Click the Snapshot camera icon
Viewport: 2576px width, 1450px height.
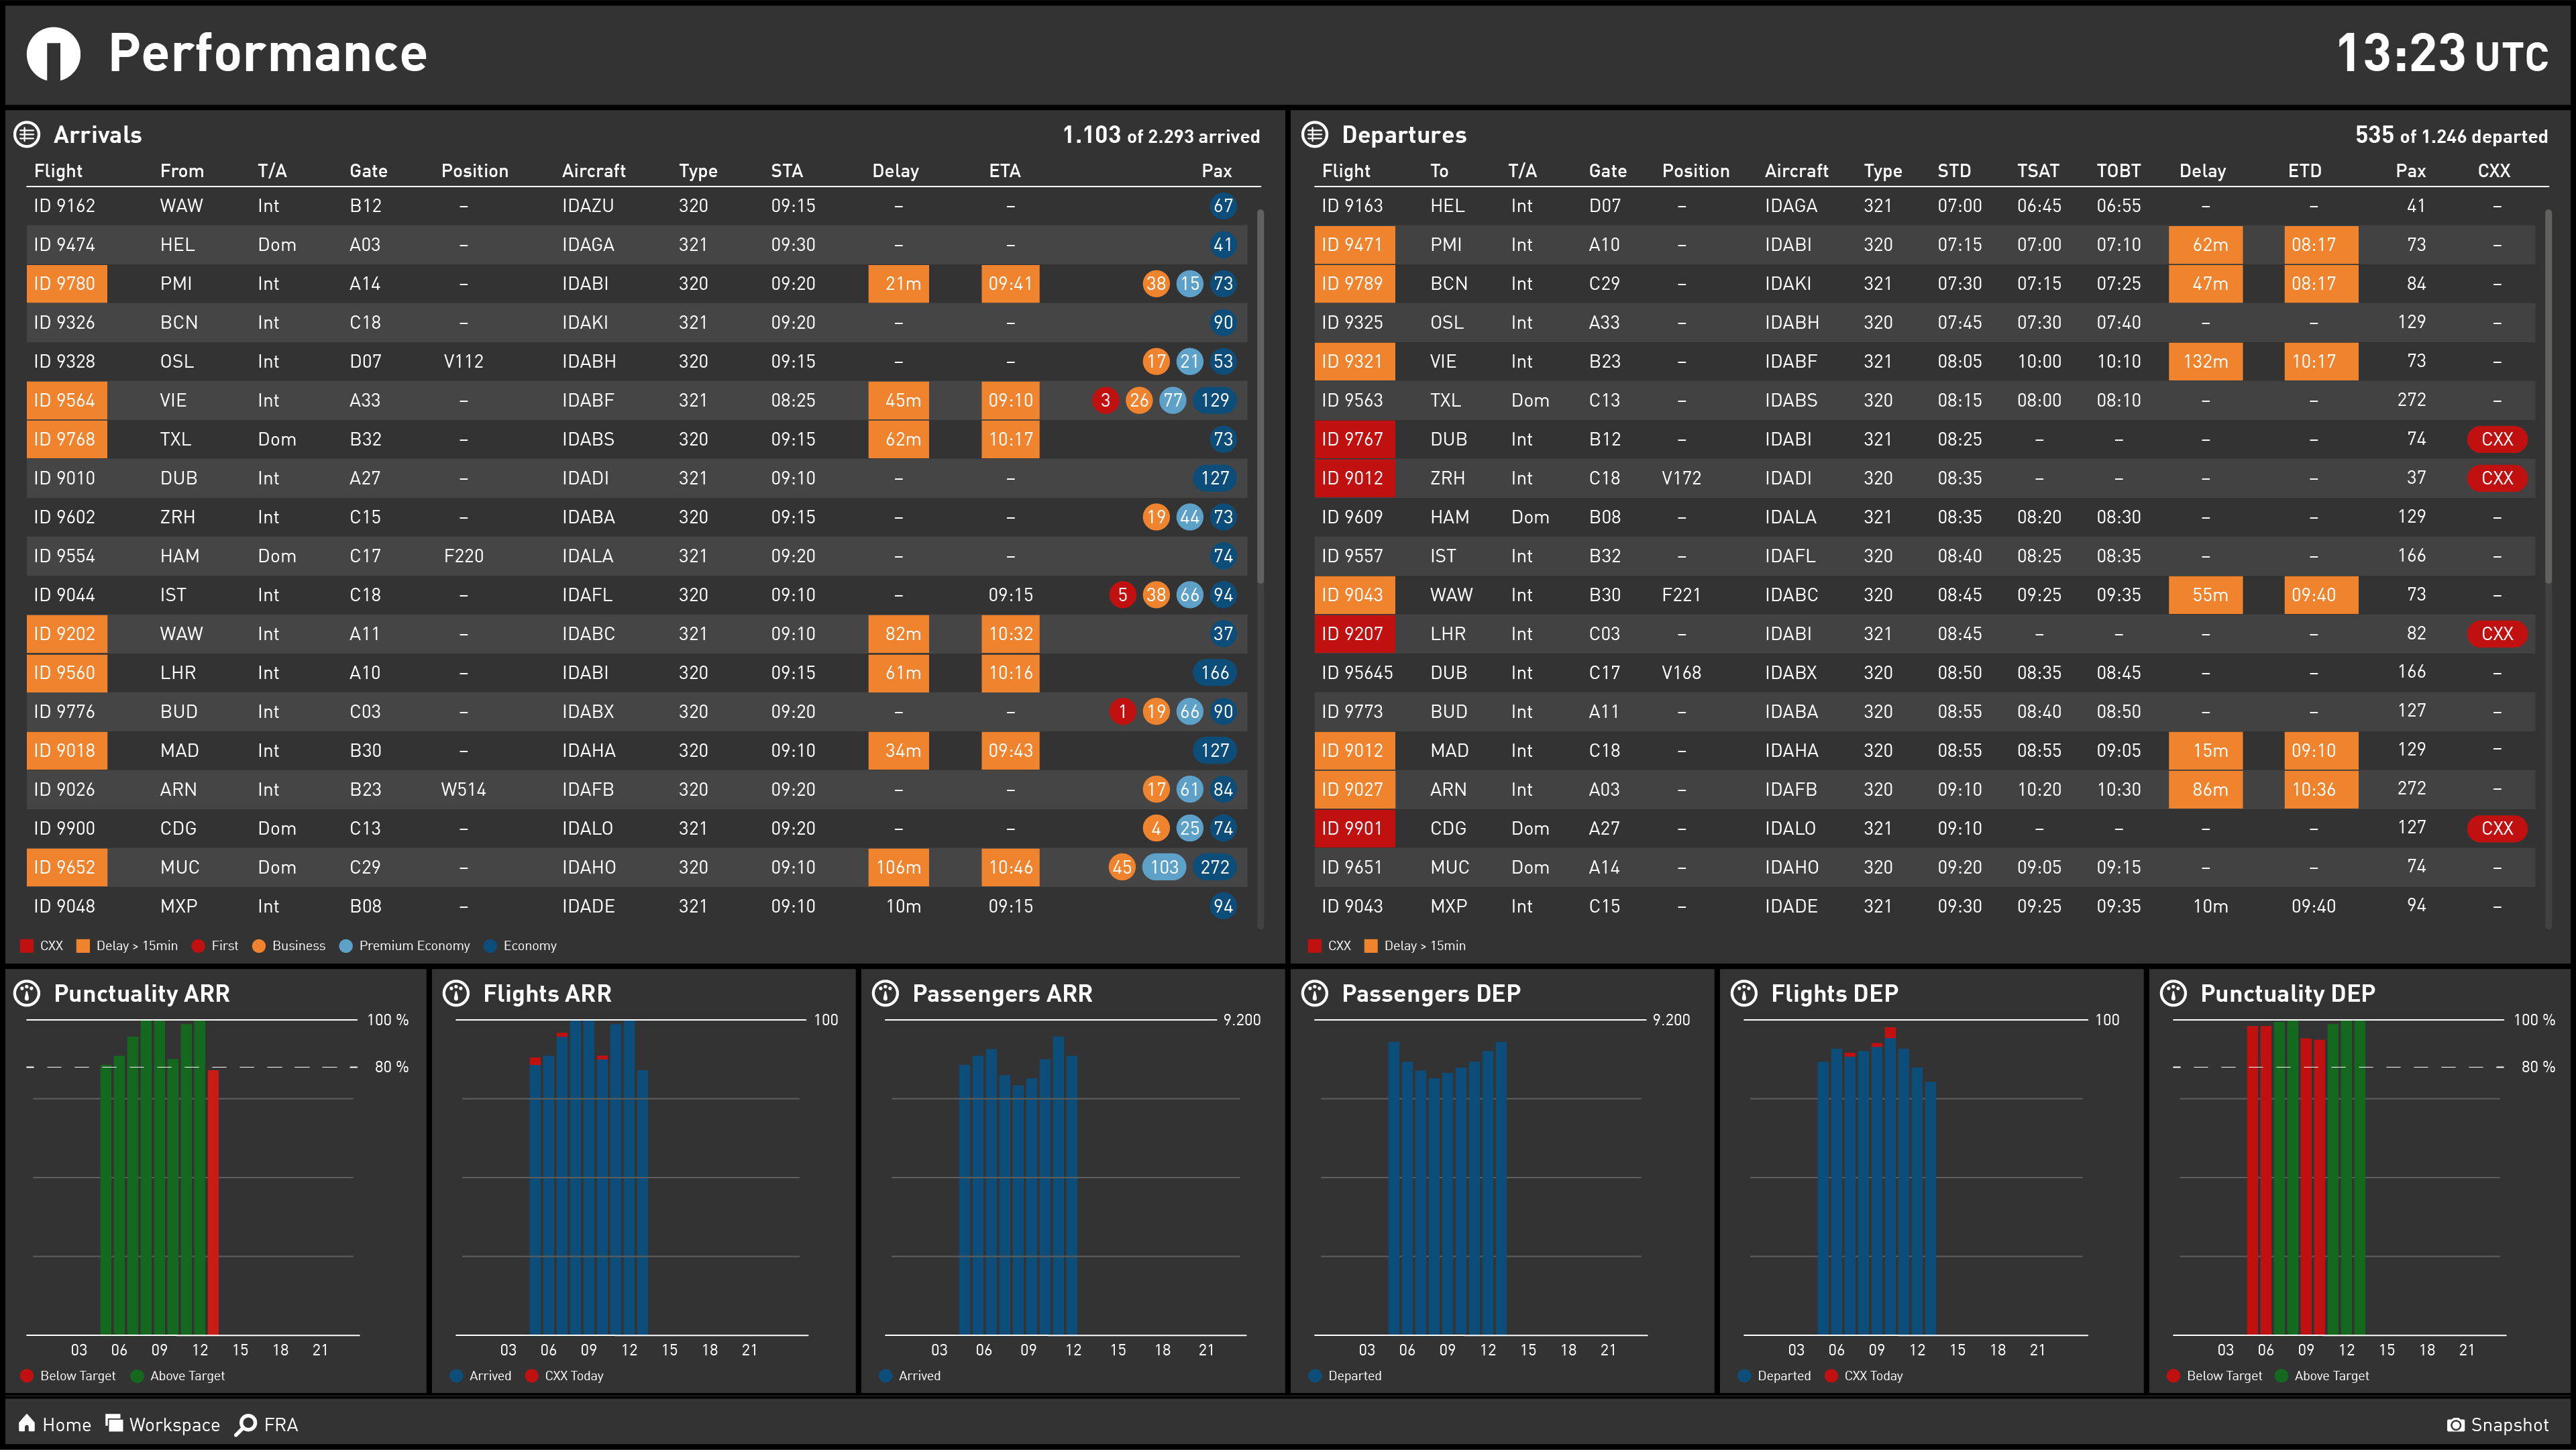coord(2456,1425)
